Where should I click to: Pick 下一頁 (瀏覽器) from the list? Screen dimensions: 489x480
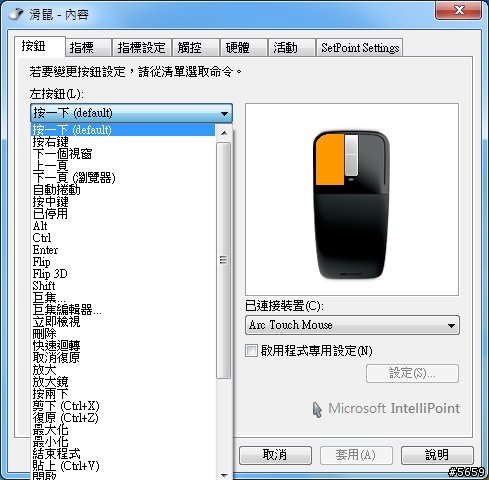(123, 178)
